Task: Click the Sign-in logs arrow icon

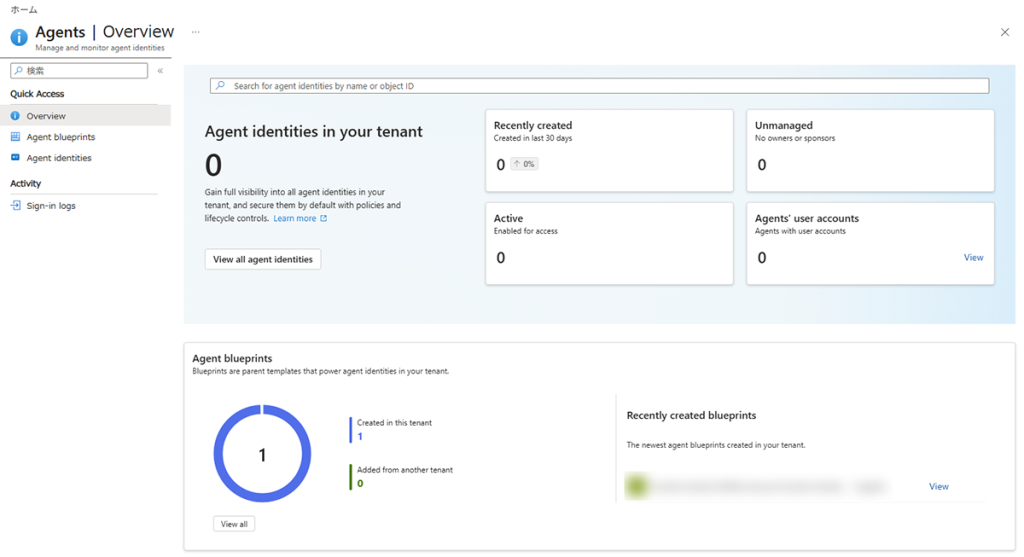Action: click(15, 205)
